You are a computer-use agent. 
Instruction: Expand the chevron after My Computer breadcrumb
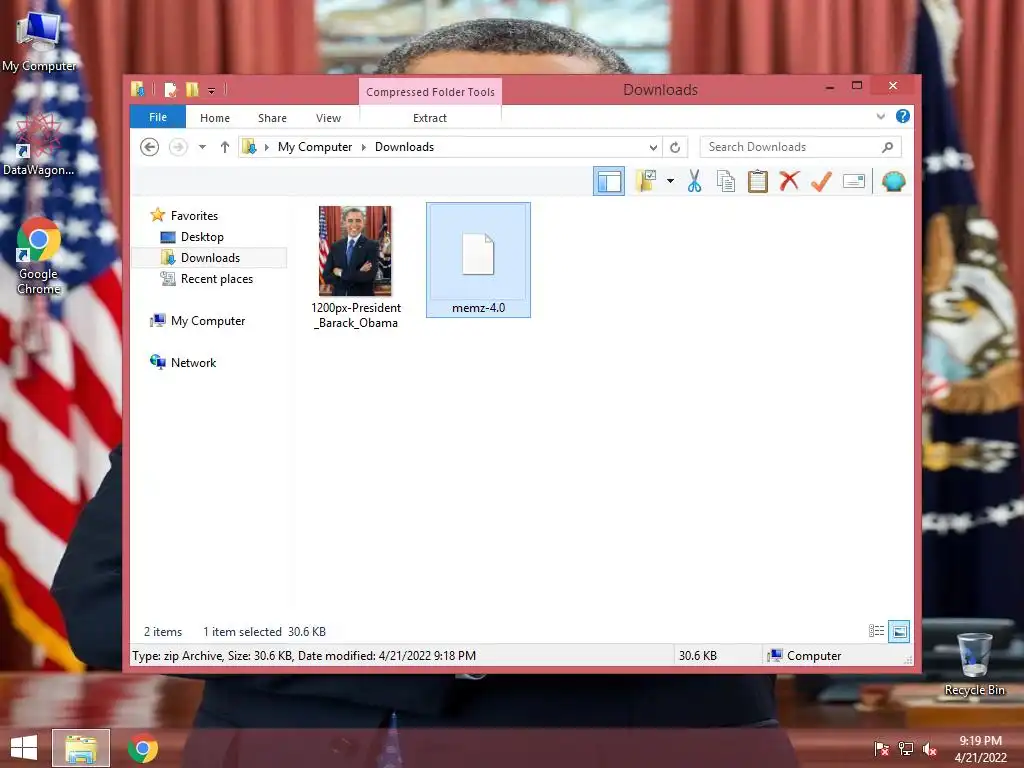tap(364, 147)
